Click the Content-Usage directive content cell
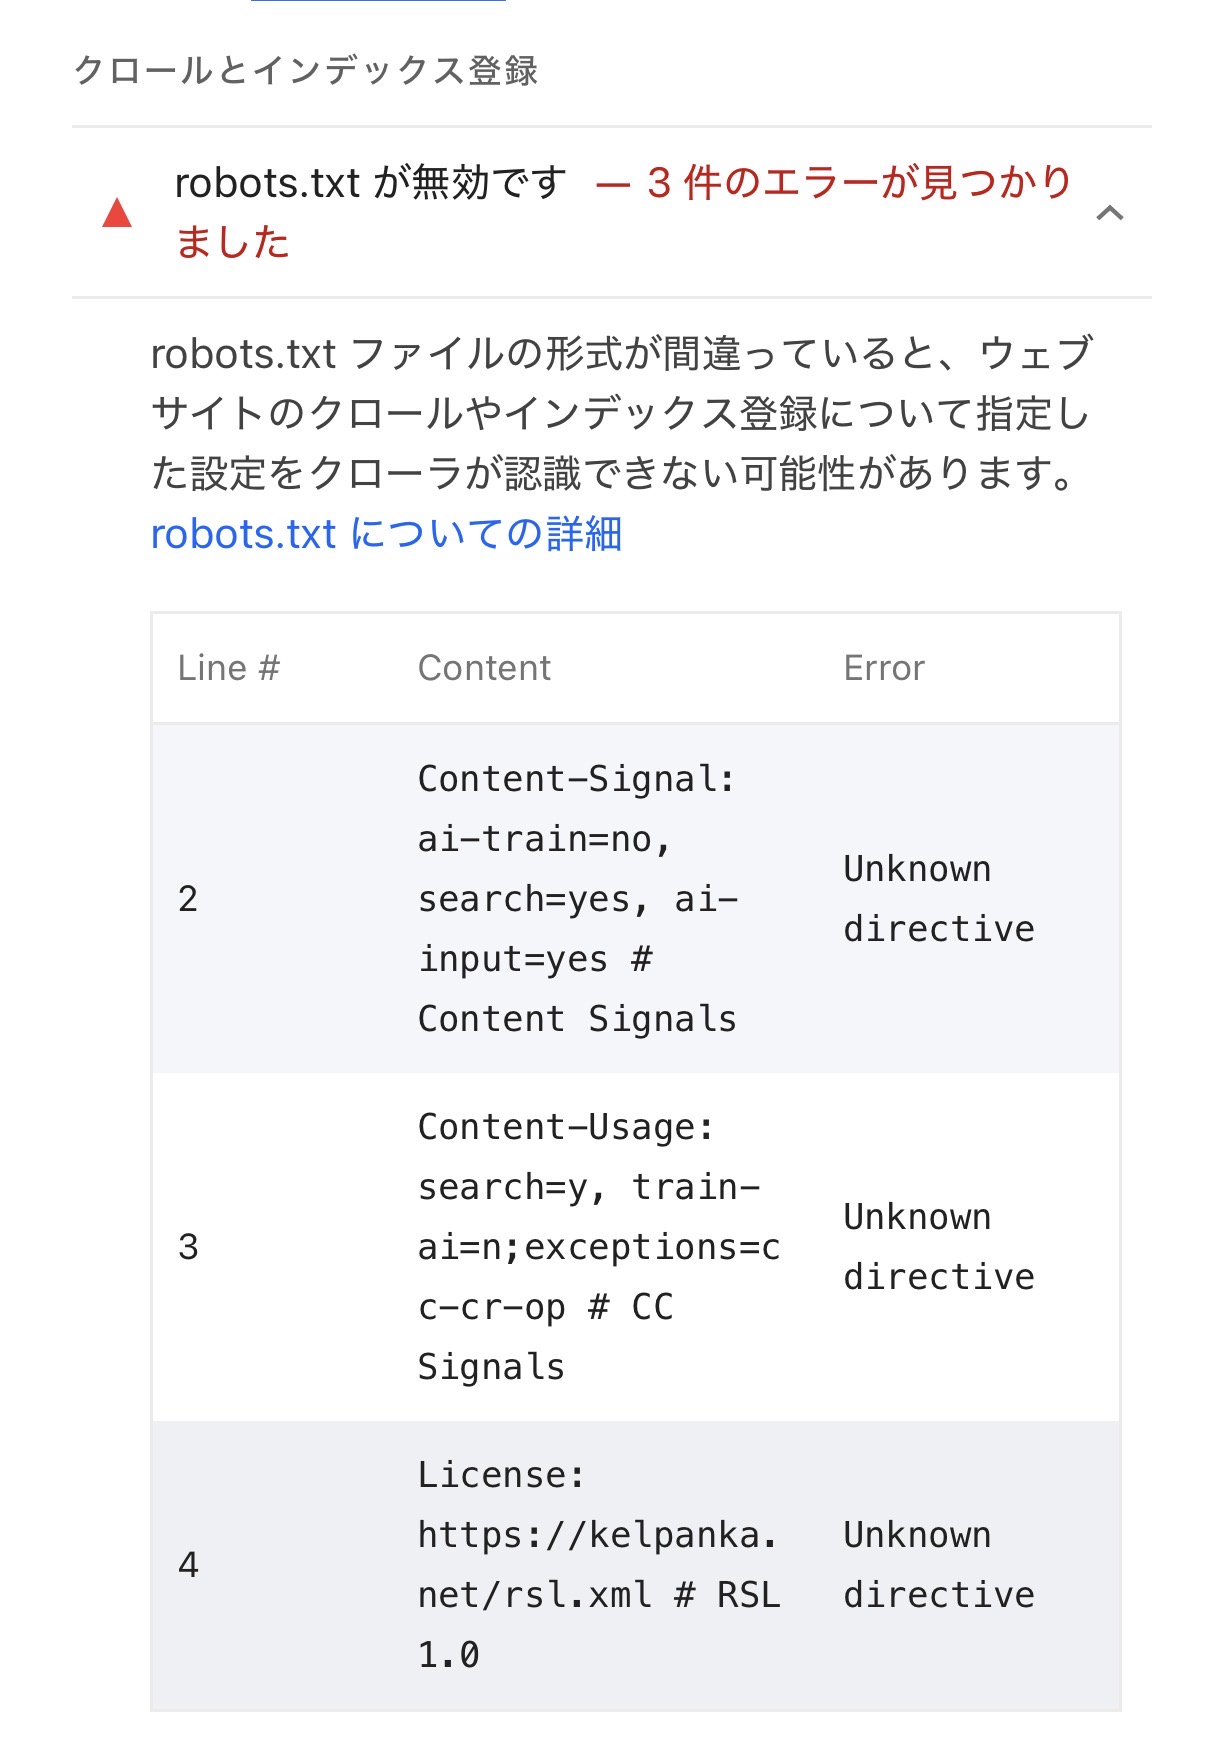Screen dimensions: 1206x1743 pyautogui.click(x=598, y=1247)
